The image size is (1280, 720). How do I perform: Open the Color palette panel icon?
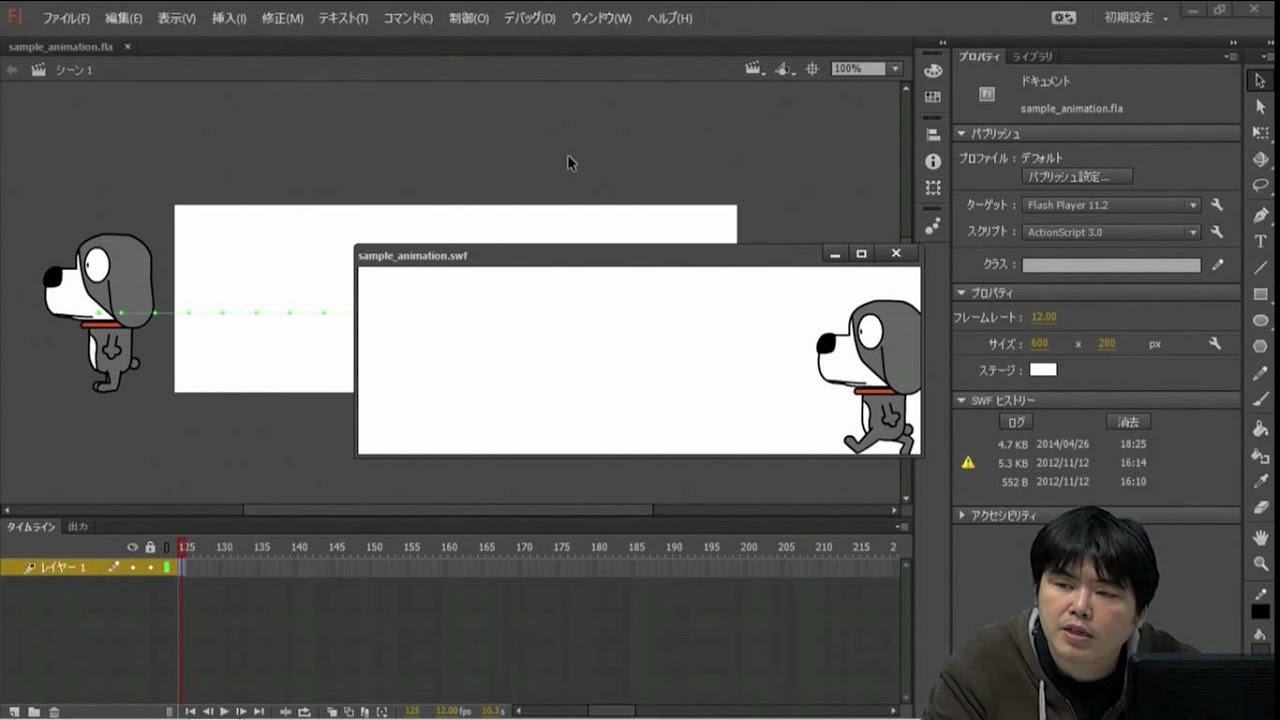933,71
